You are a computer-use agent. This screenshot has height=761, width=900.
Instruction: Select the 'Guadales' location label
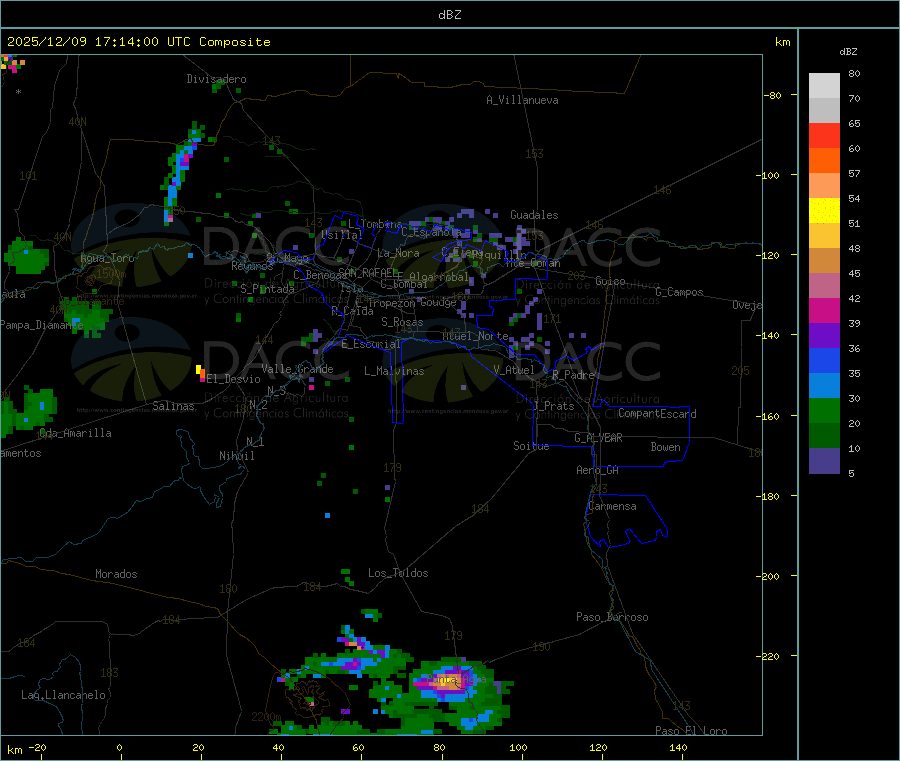(x=534, y=215)
